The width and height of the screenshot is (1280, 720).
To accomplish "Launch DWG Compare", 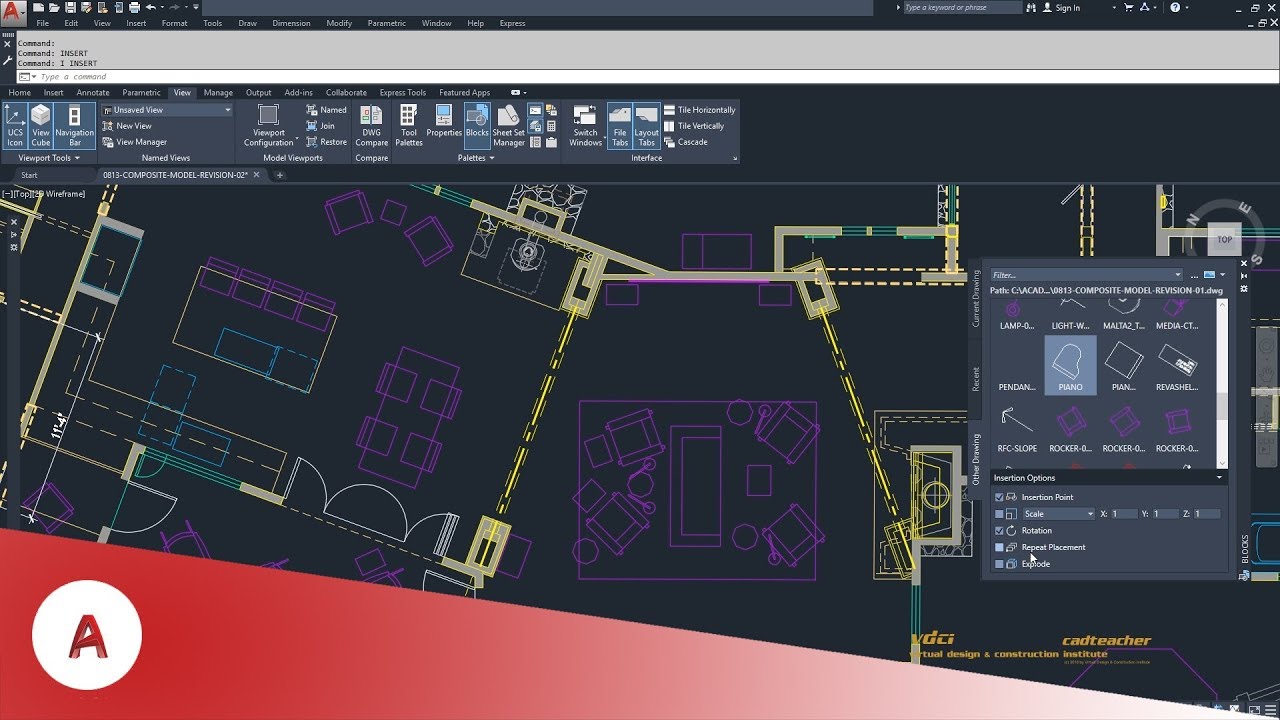I will (x=371, y=126).
